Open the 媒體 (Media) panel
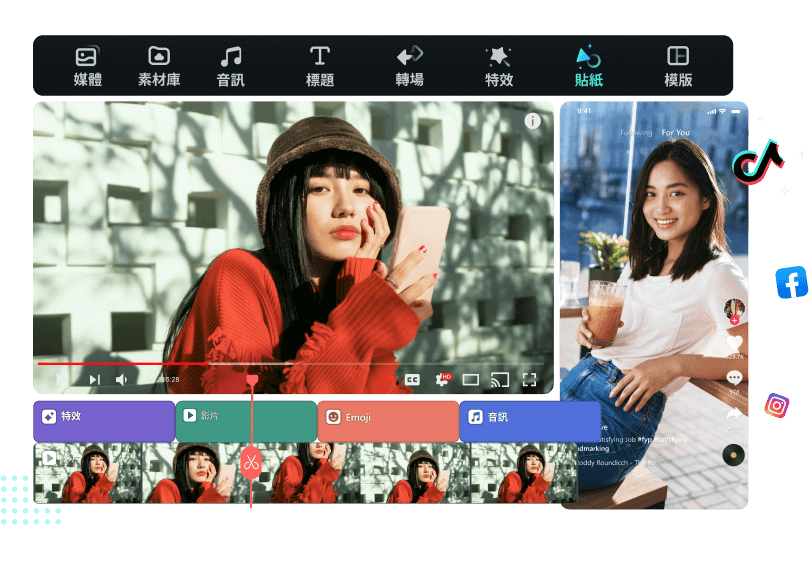 pos(87,66)
